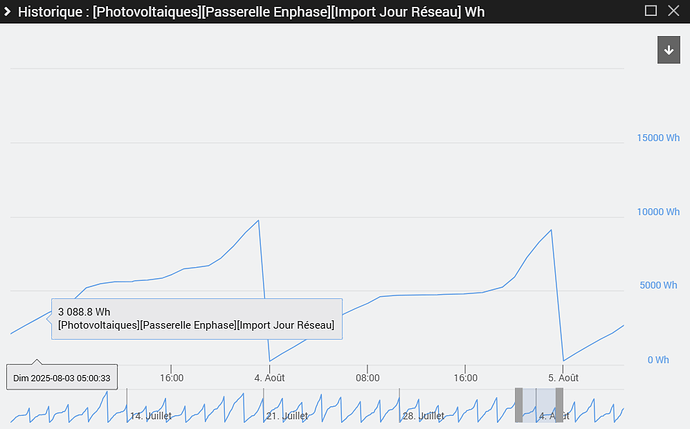Click the curve peak before 4. Août
This screenshot has height=429, width=690.
click(258, 220)
